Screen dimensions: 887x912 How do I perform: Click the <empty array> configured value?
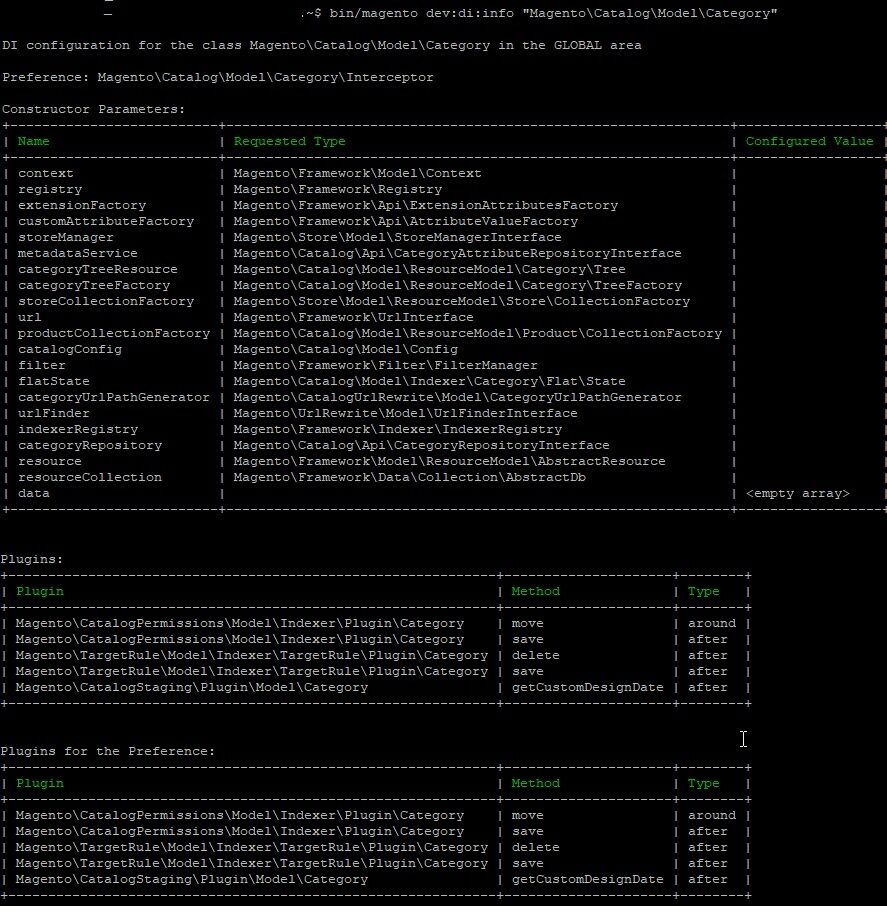pos(797,493)
